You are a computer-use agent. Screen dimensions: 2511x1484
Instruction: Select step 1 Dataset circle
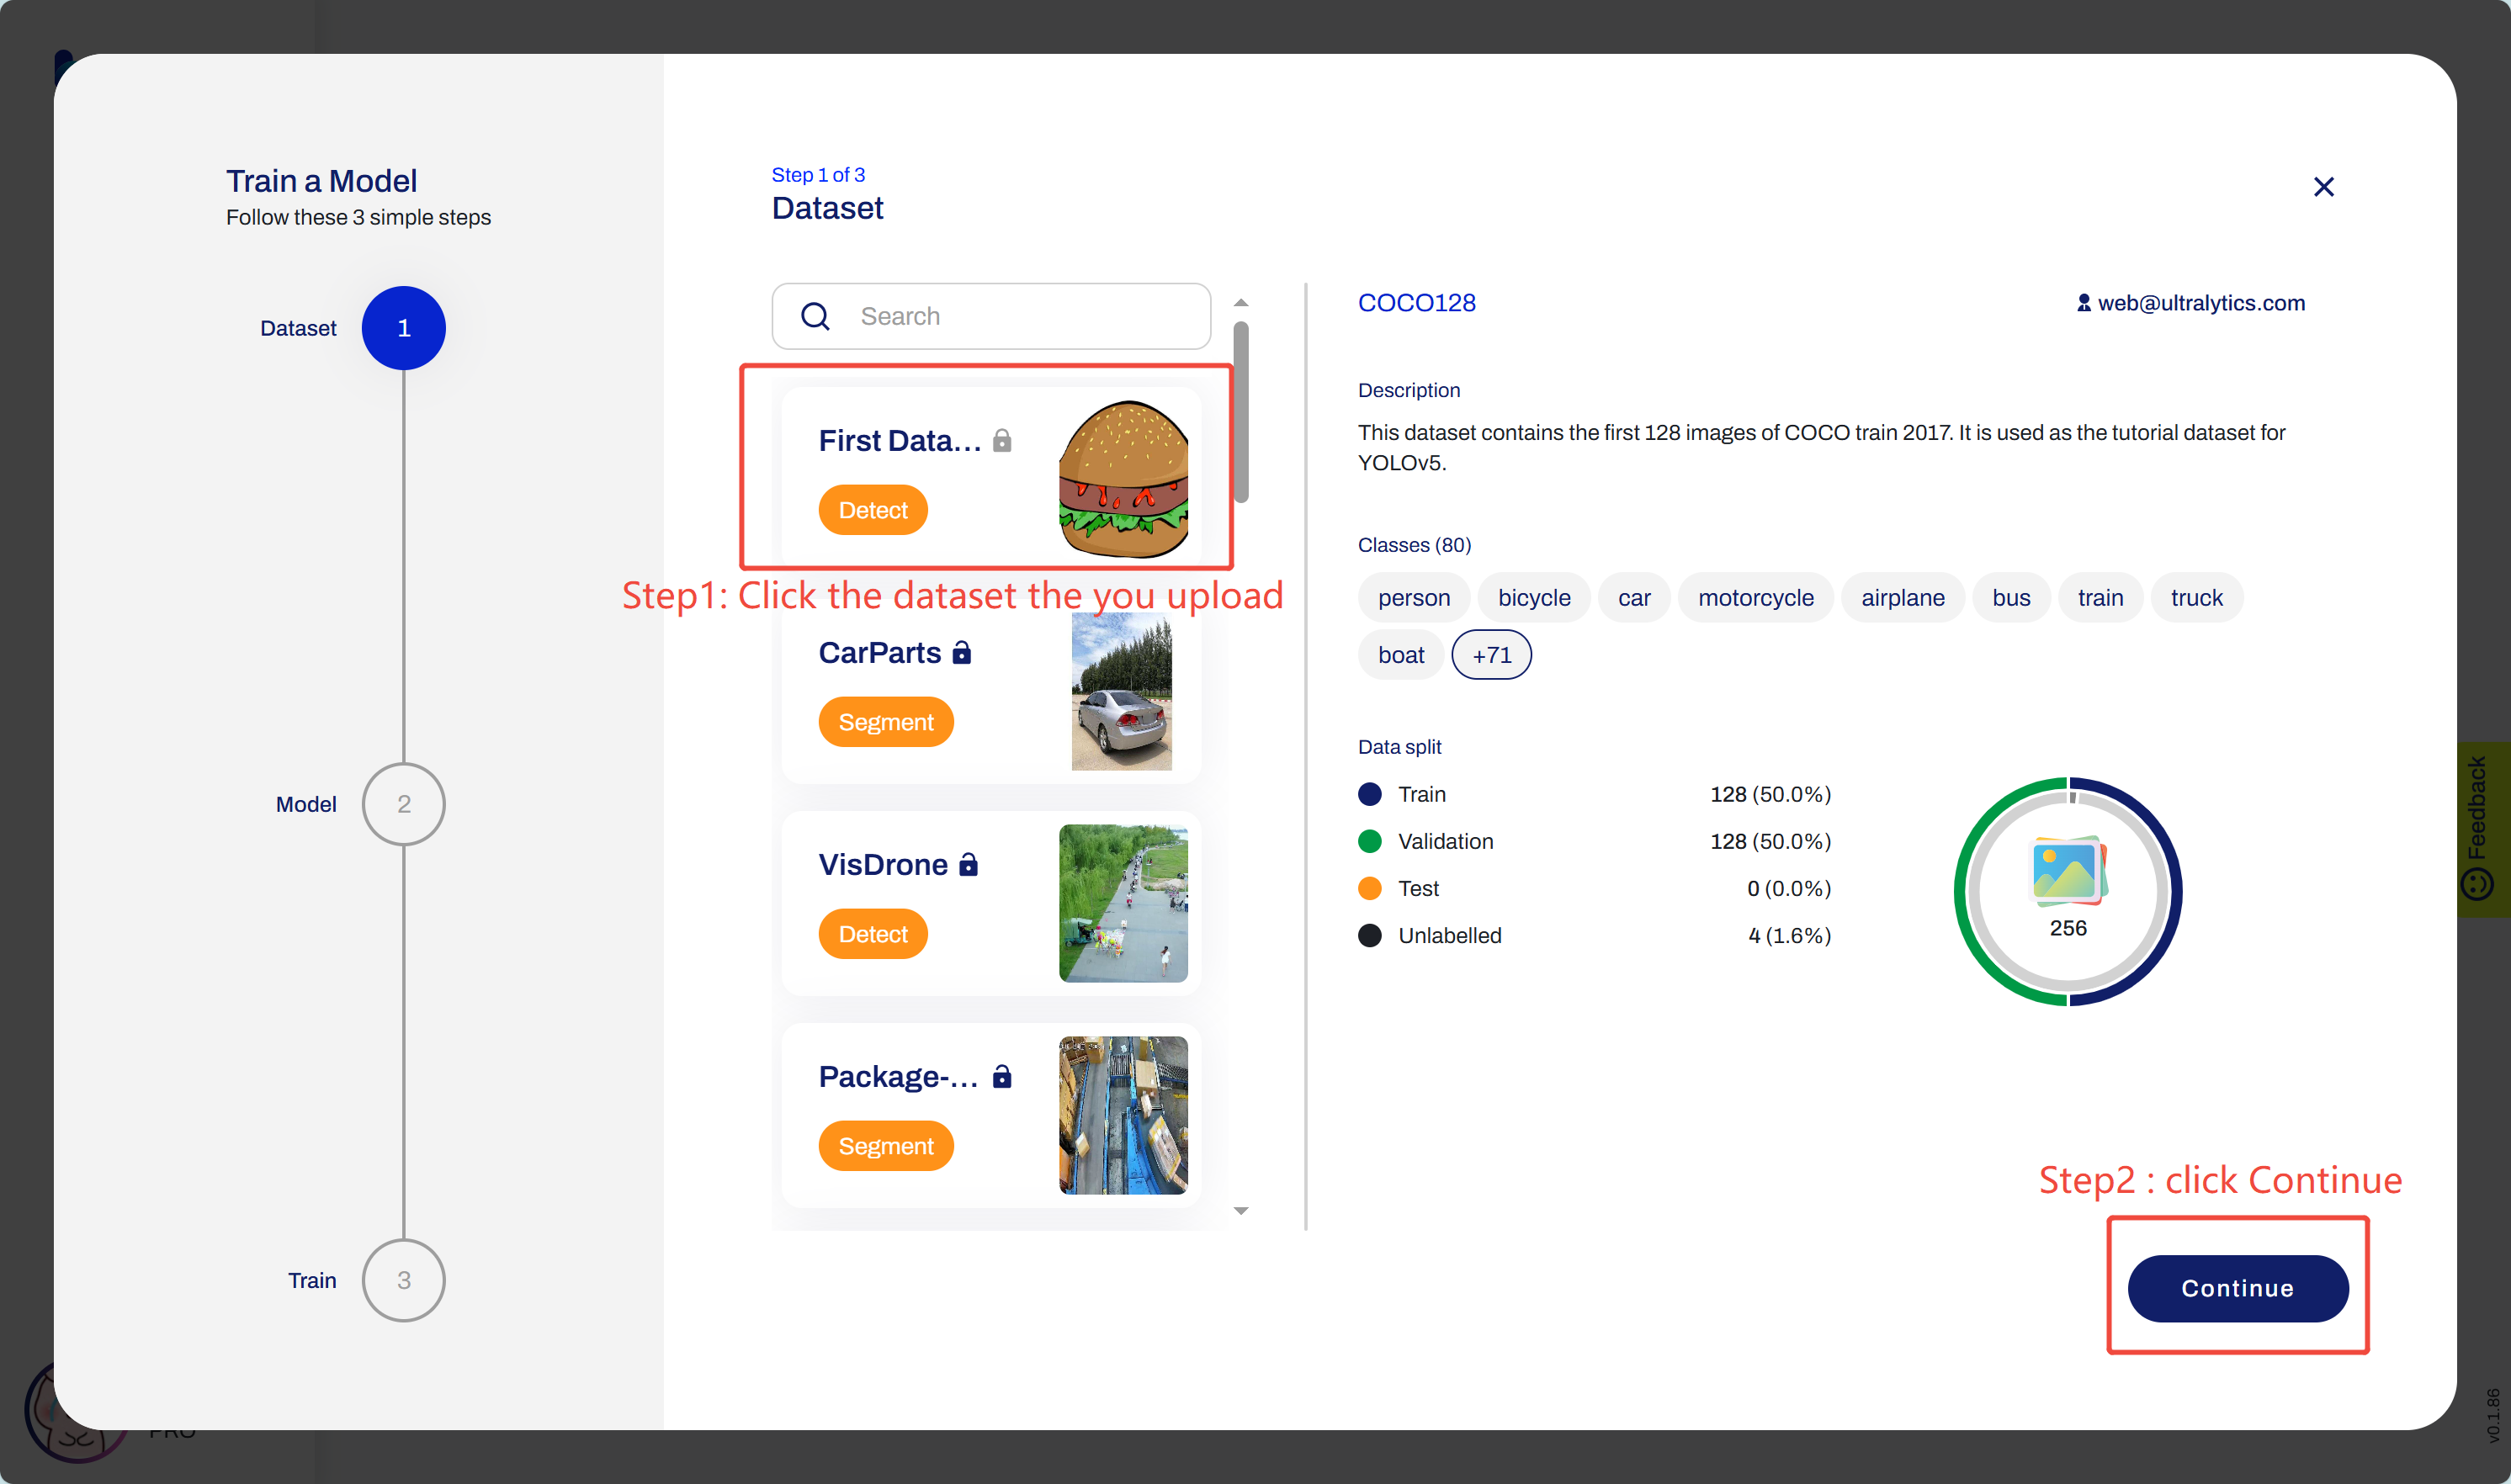(x=403, y=328)
